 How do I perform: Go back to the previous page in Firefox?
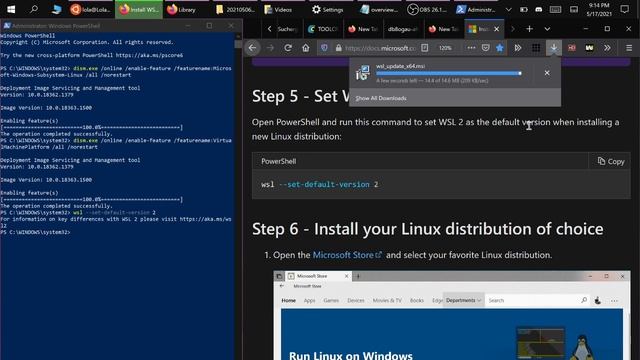253,48
